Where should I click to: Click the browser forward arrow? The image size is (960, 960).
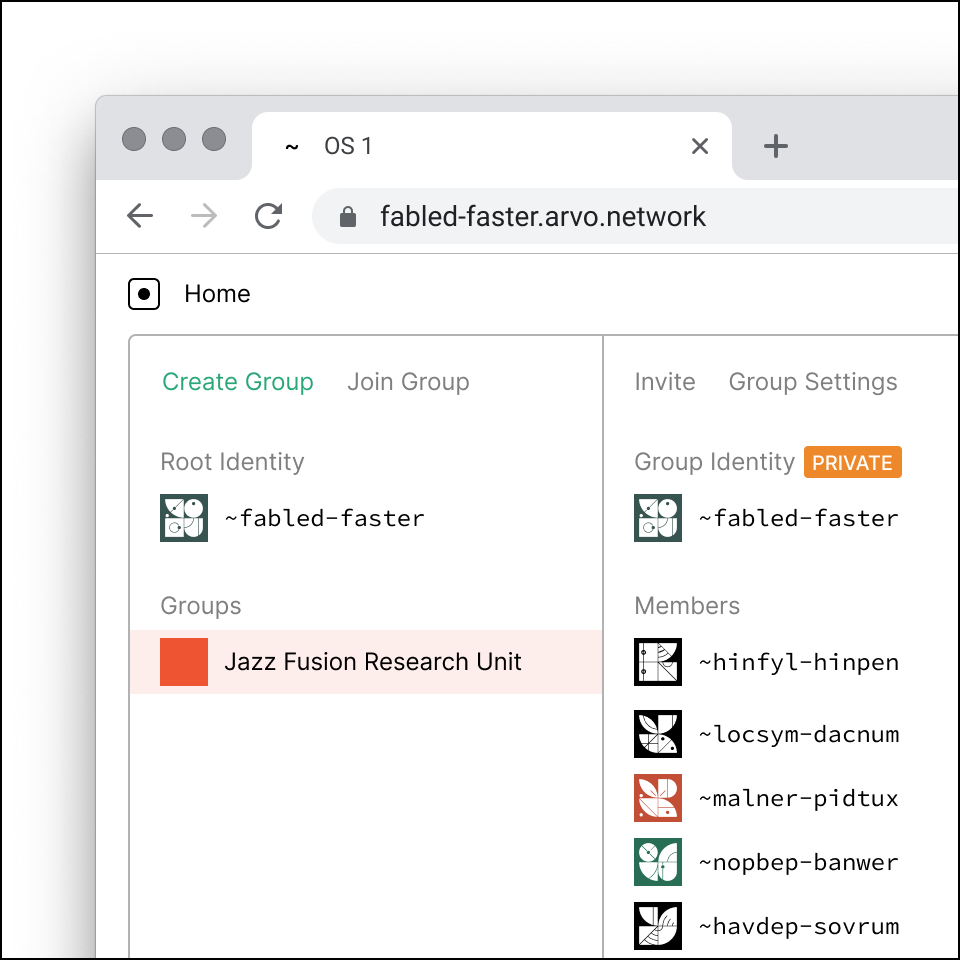(x=204, y=216)
